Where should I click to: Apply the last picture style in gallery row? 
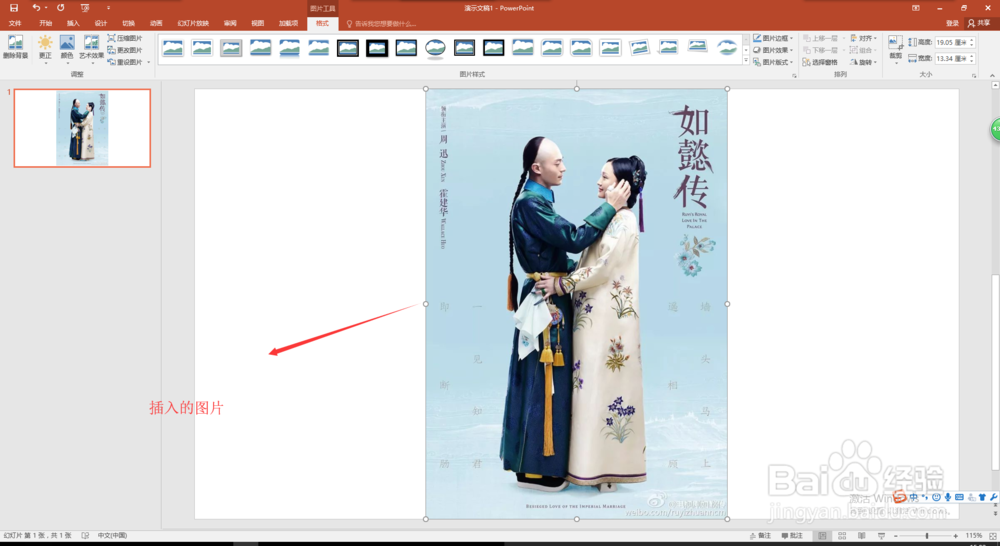pos(726,48)
